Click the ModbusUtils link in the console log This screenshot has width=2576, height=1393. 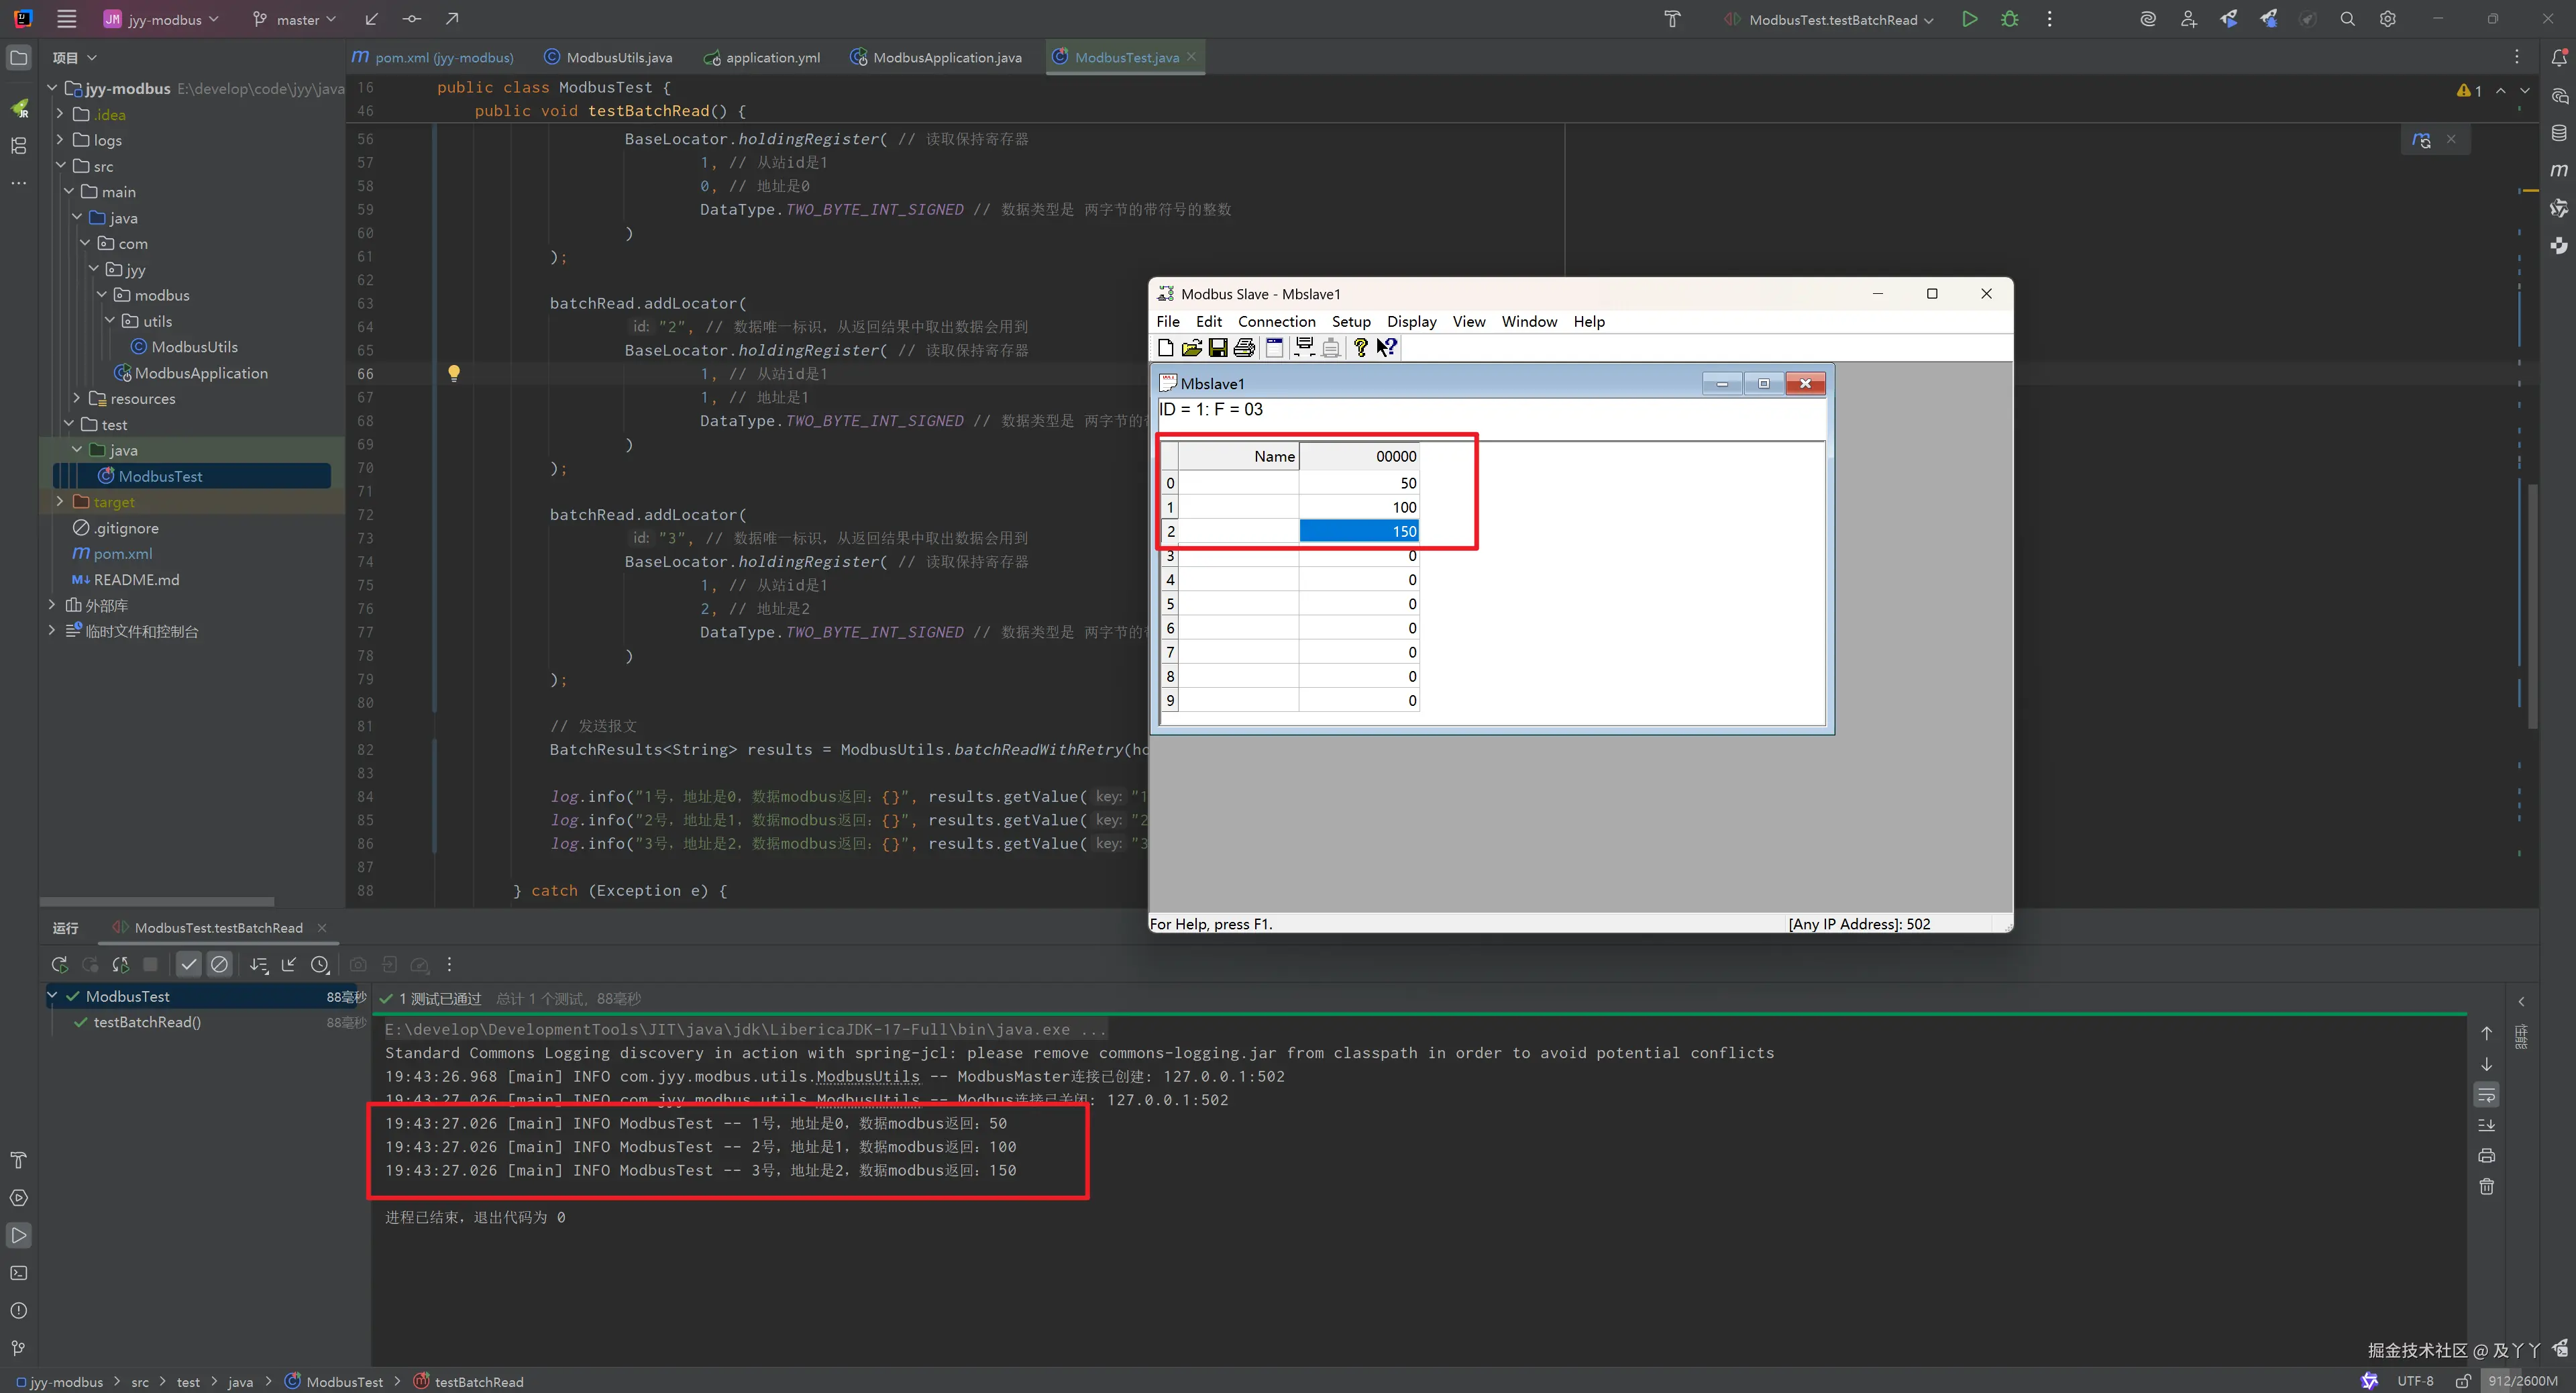coord(867,1076)
